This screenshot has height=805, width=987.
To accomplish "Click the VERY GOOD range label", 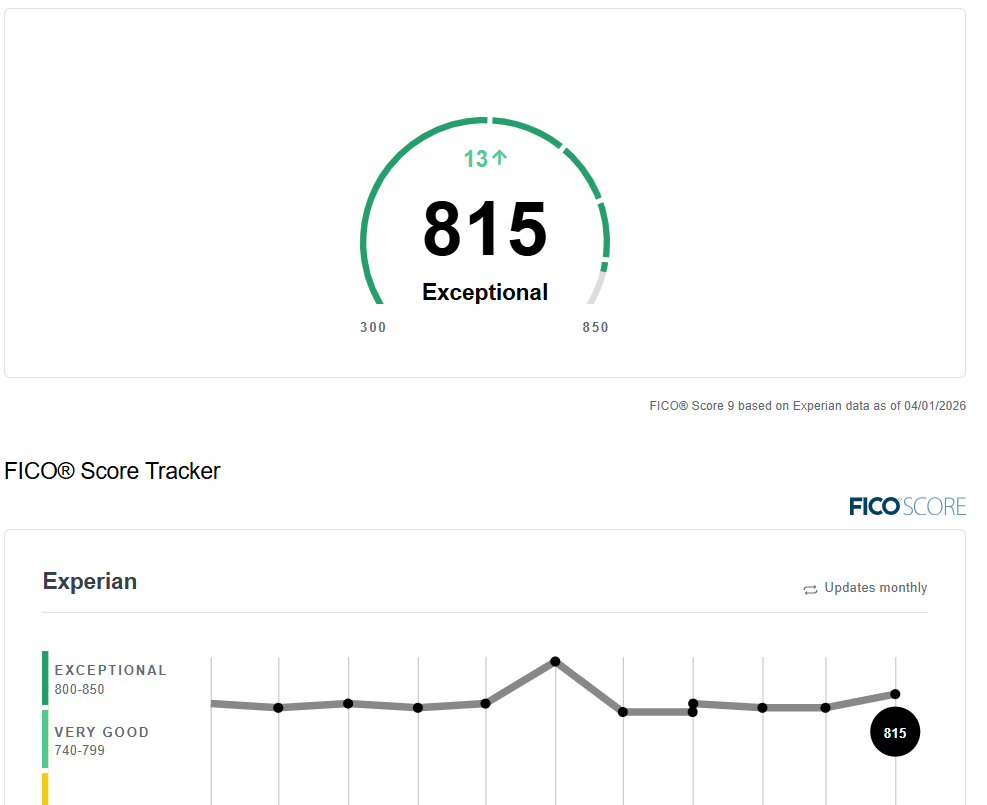I will point(102,732).
